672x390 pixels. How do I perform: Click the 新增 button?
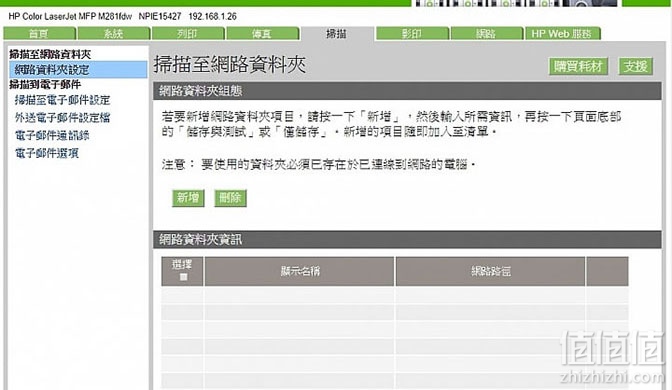click(x=188, y=198)
